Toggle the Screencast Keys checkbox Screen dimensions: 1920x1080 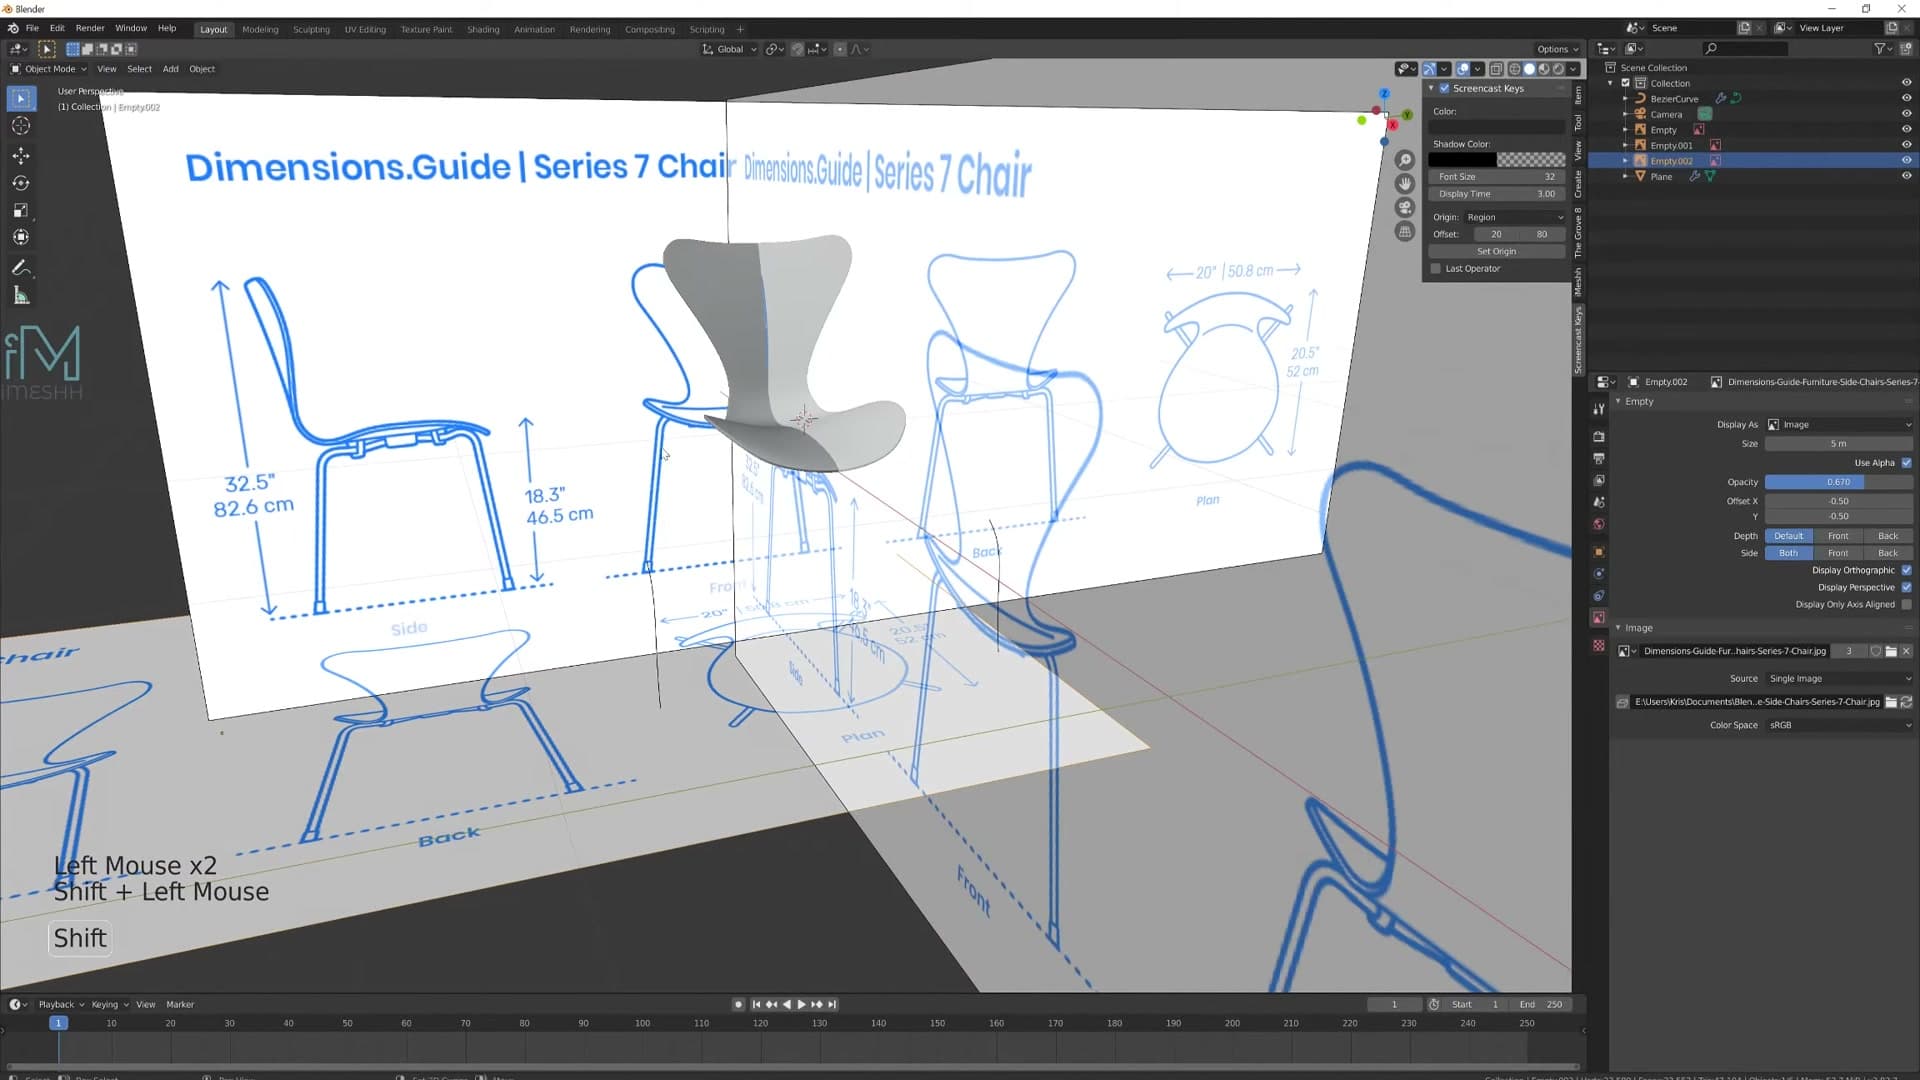[1444, 88]
